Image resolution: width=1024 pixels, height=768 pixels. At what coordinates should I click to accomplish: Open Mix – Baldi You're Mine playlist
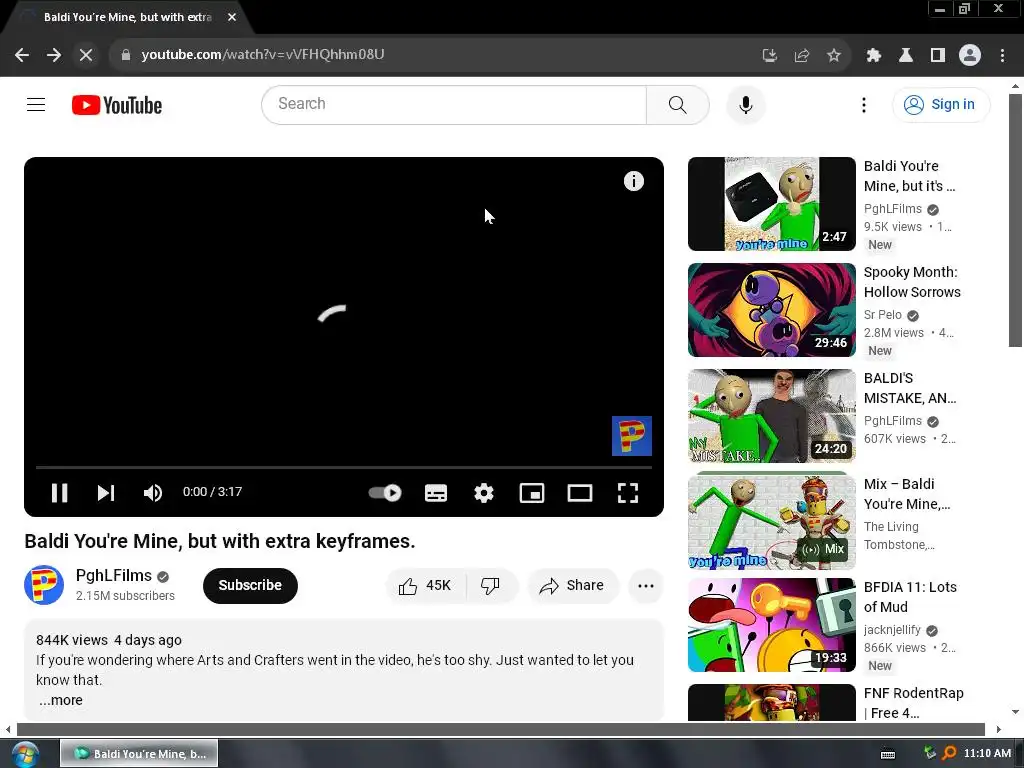point(771,522)
